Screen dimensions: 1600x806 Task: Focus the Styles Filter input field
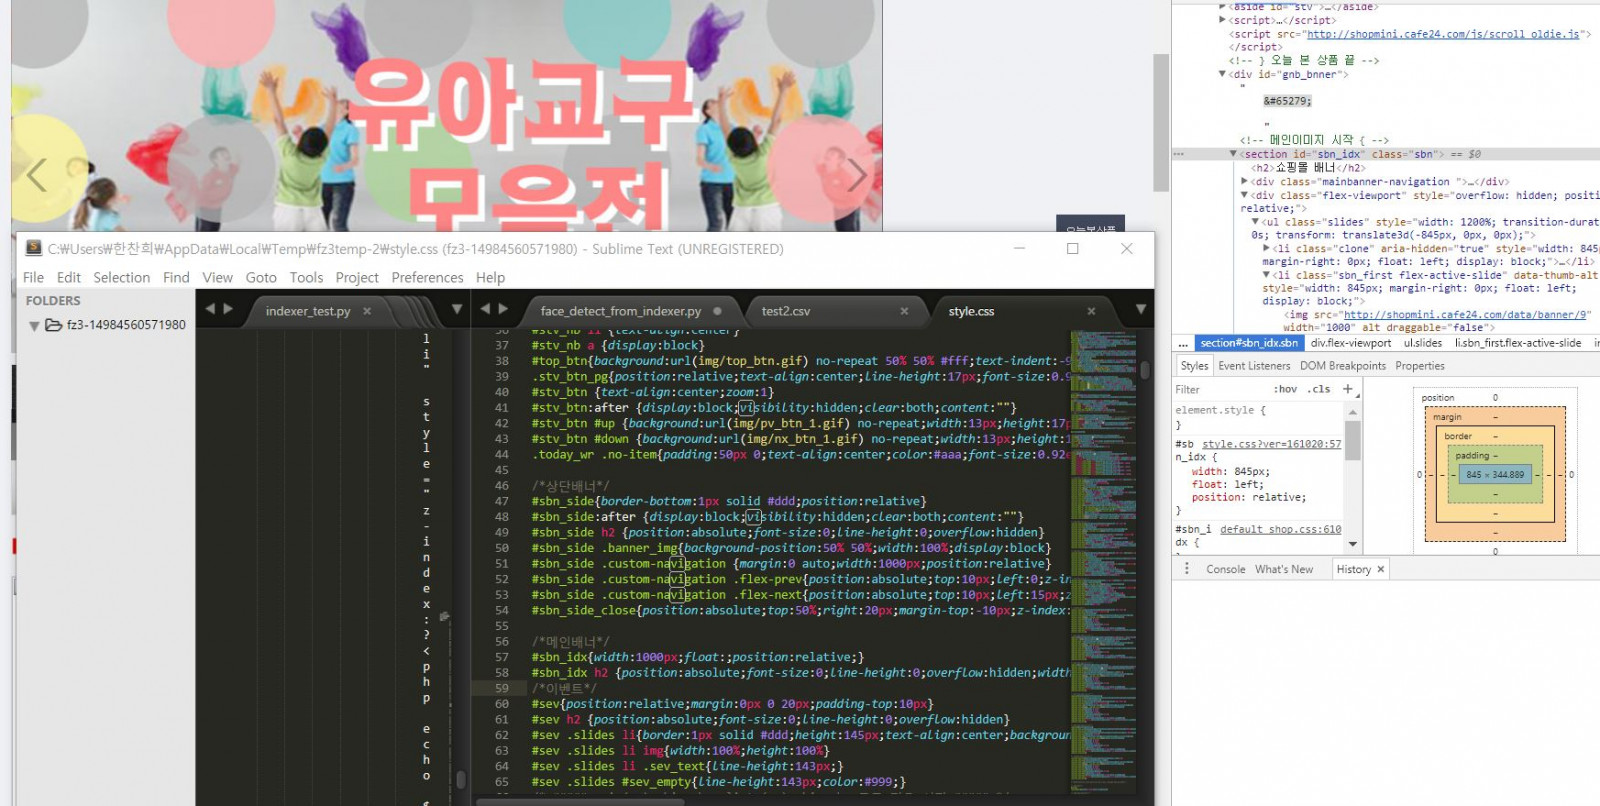click(1220, 389)
